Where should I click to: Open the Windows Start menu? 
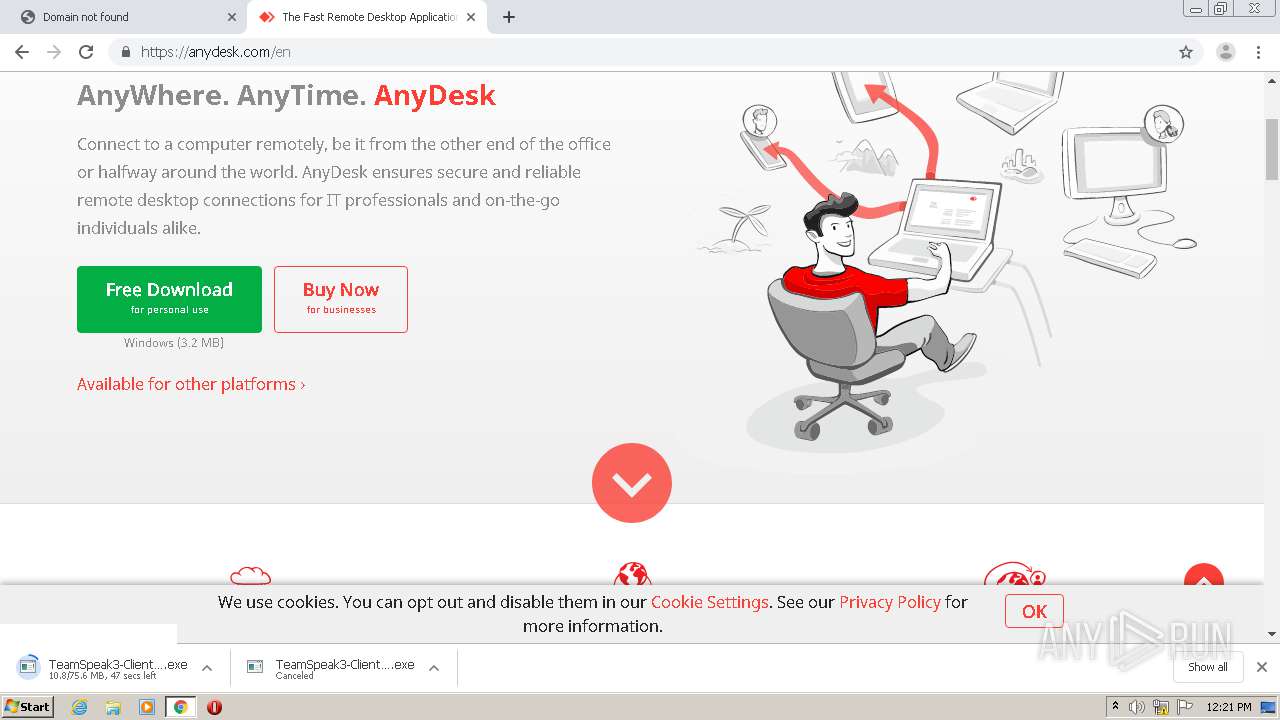27,707
